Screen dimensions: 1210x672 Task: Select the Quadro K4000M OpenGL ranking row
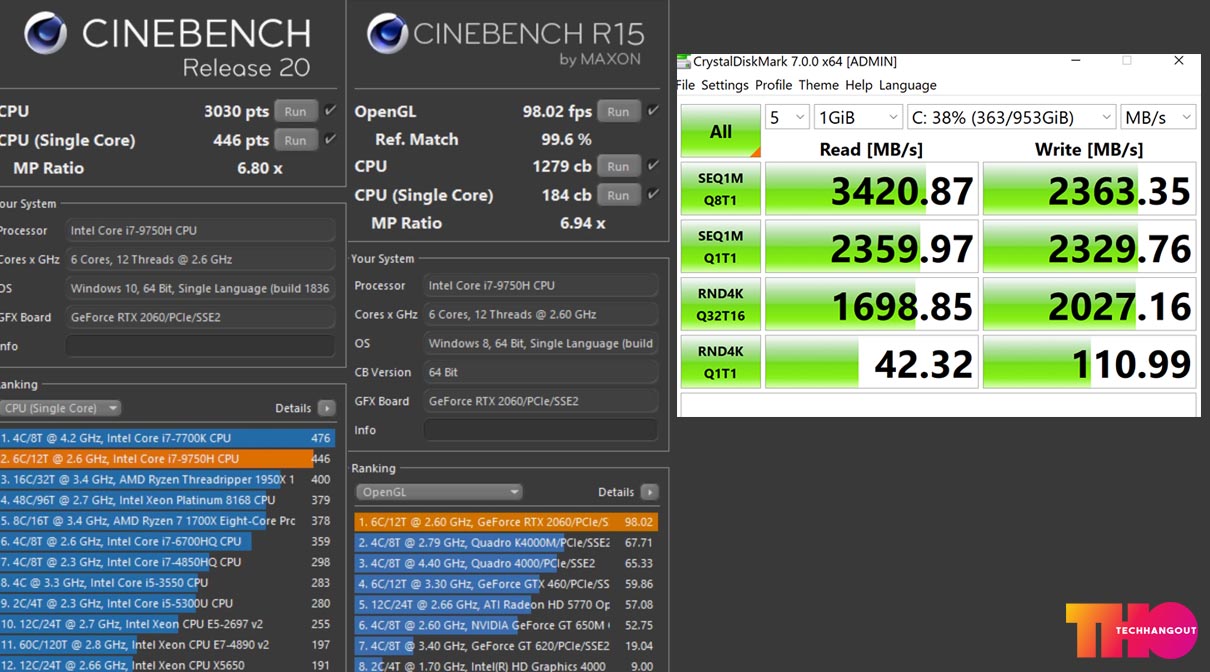tap(507, 543)
